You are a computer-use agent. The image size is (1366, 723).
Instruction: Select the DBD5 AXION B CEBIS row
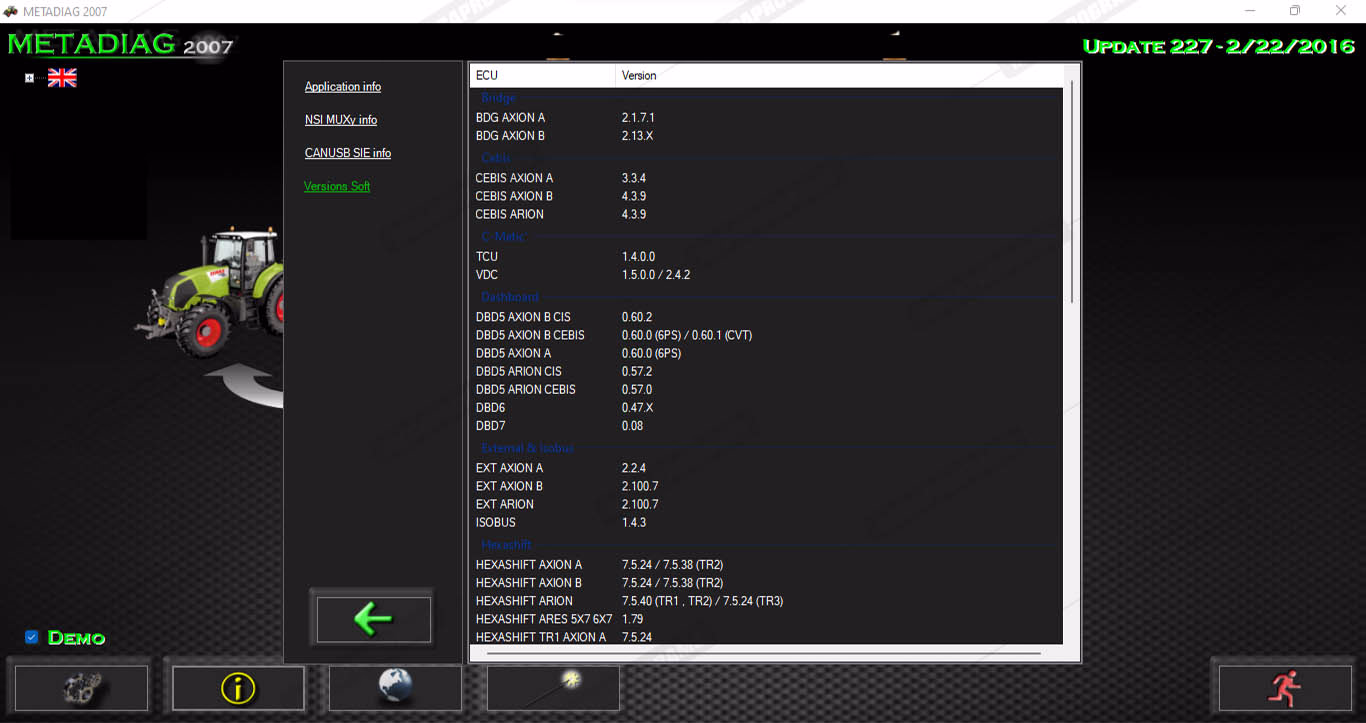point(766,335)
